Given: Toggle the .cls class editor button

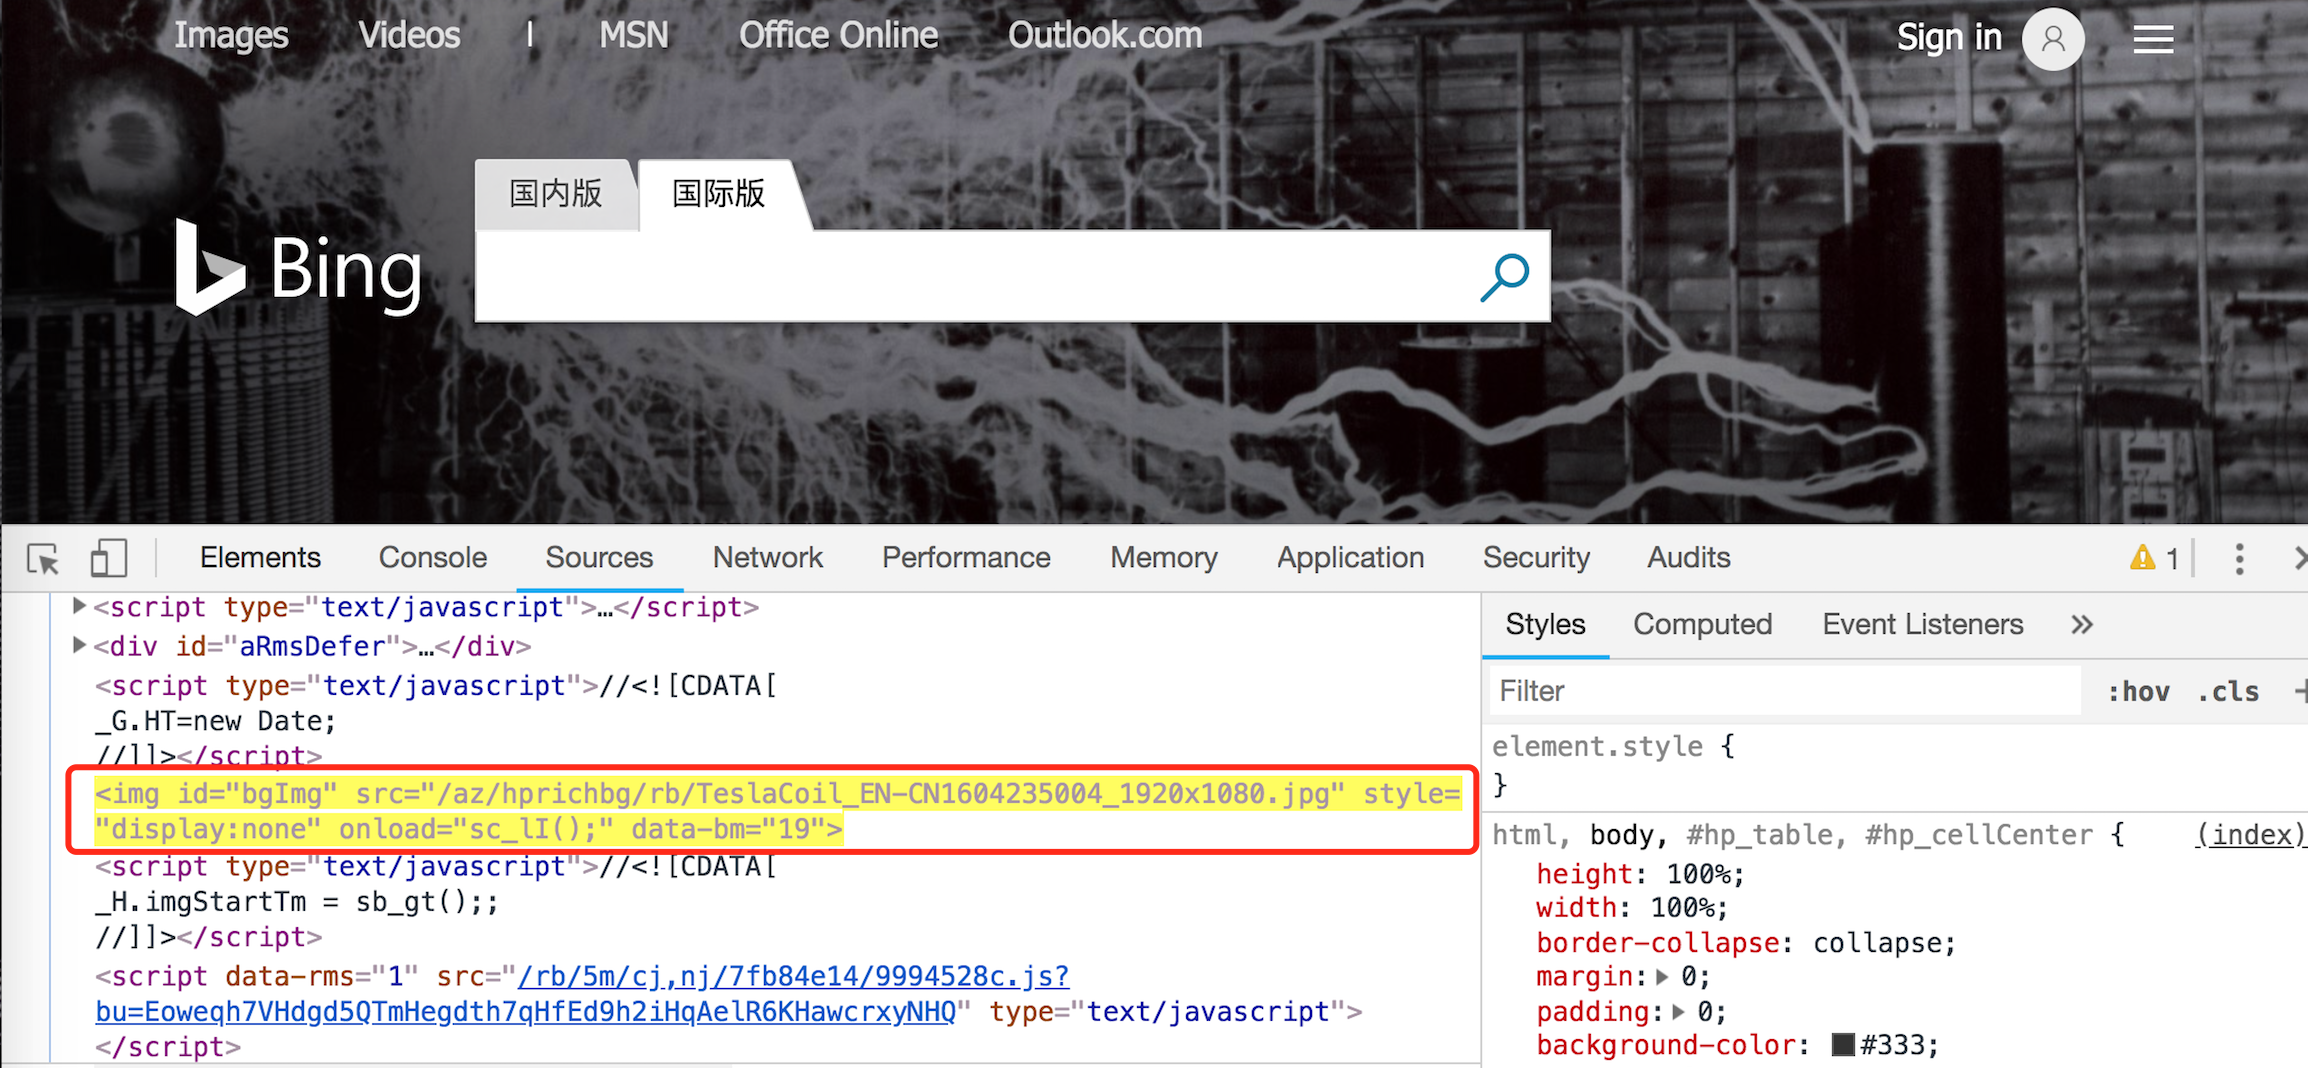Looking at the screenshot, I should [x=2228, y=691].
